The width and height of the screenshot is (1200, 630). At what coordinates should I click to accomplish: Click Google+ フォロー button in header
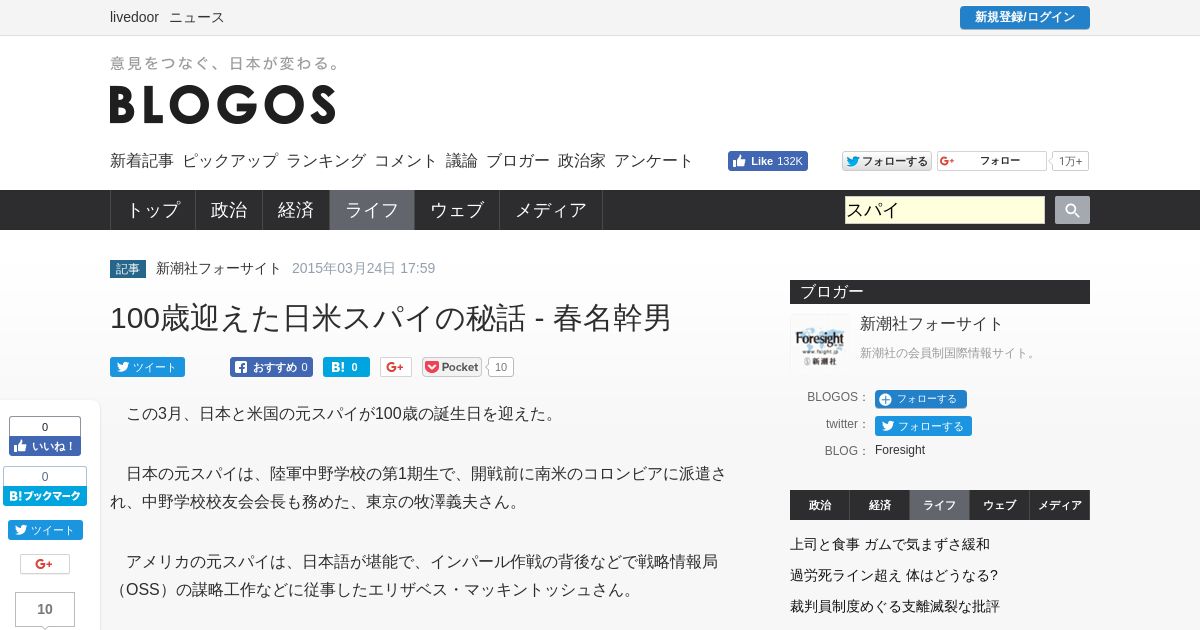click(992, 161)
